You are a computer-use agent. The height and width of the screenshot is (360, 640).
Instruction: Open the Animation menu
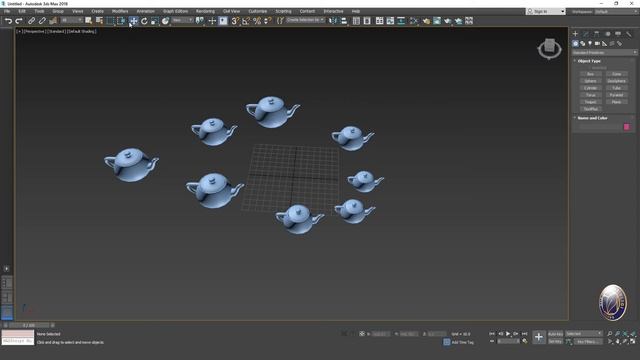146,11
